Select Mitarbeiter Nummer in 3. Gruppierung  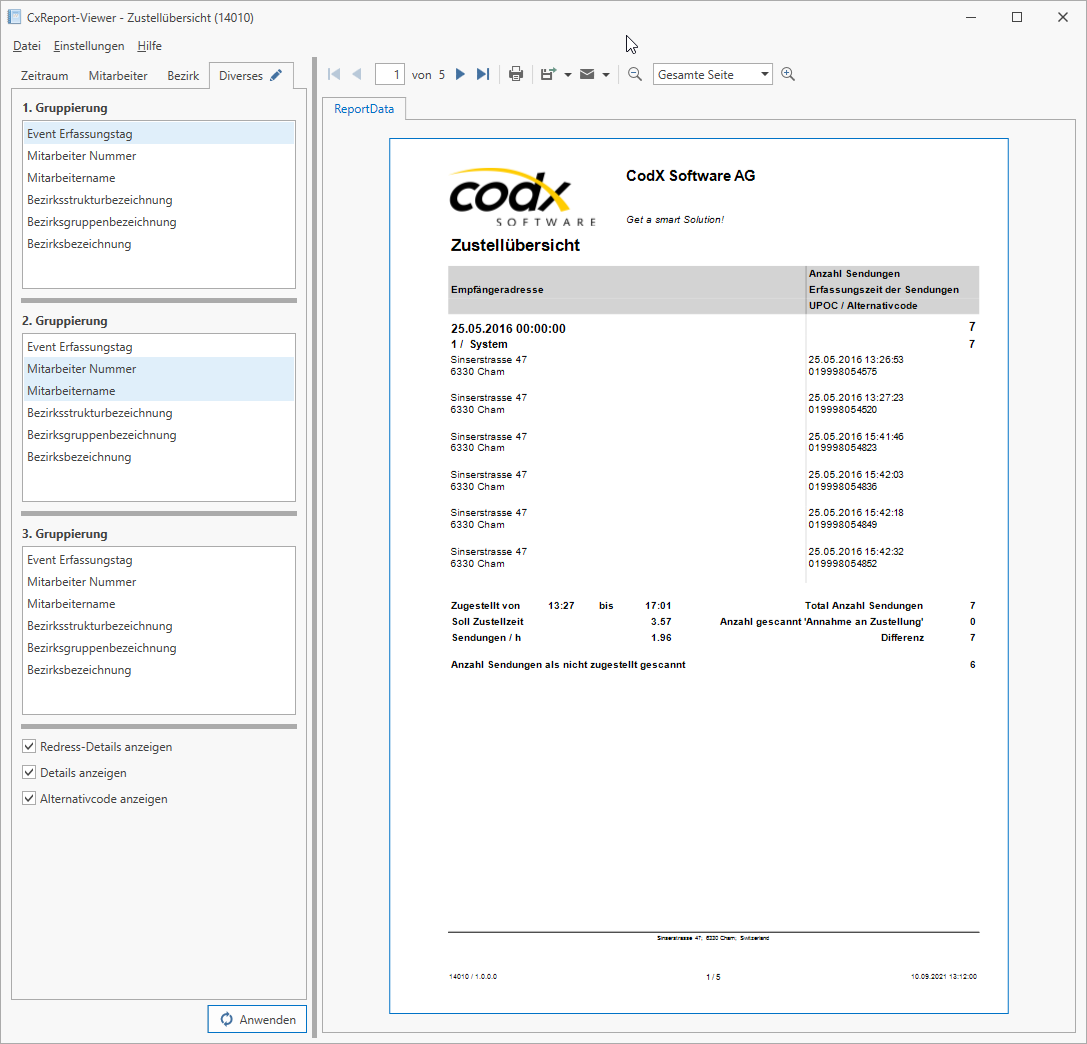tap(159, 582)
